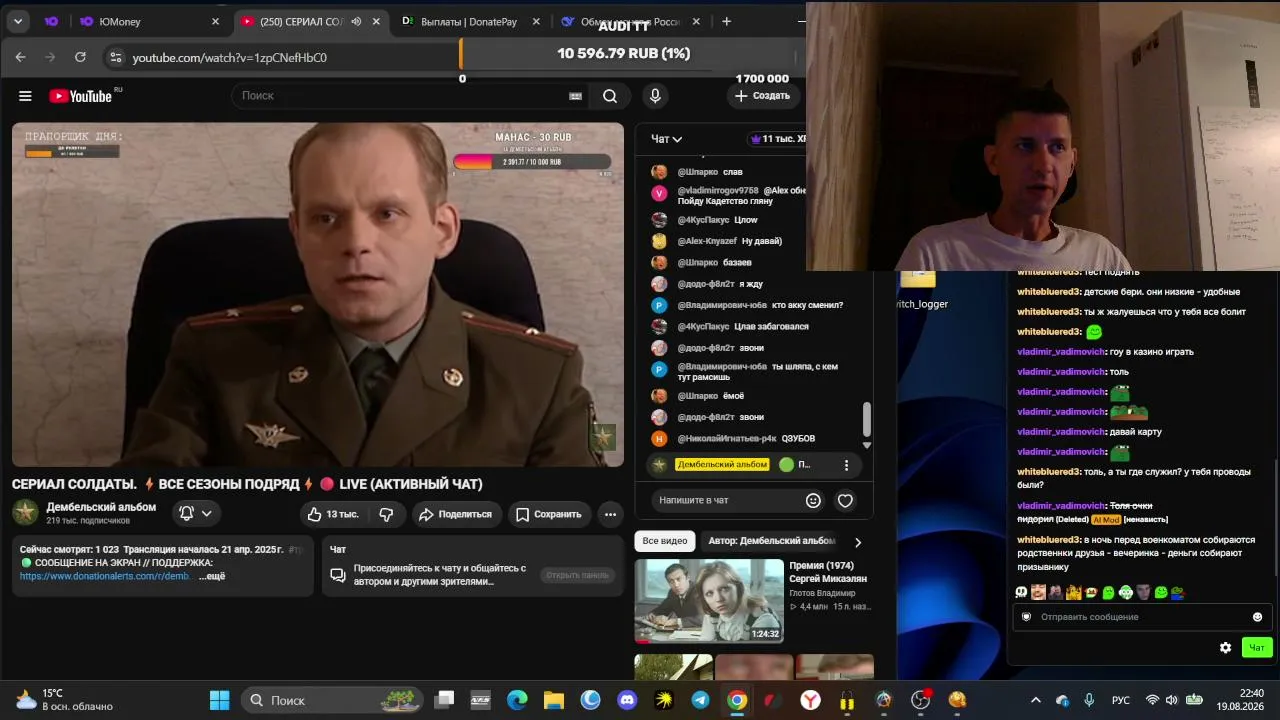Start voice search with the microphone
Image resolution: width=1280 pixels, height=720 pixels.
tap(655, 96)
